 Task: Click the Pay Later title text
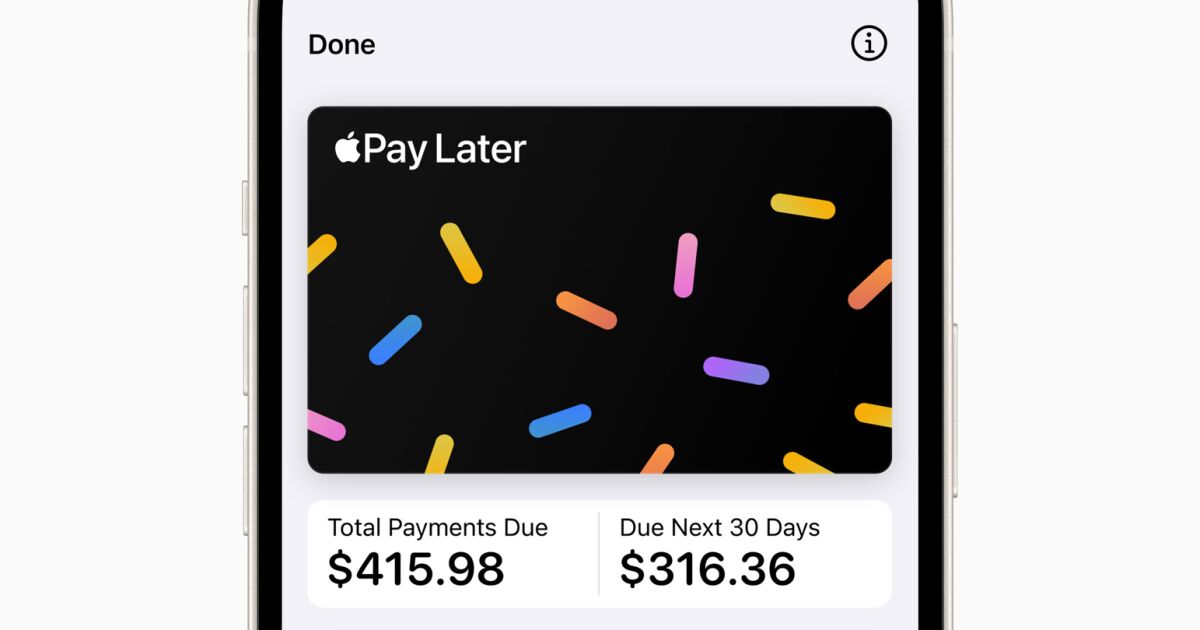click(x=444, y=150)
